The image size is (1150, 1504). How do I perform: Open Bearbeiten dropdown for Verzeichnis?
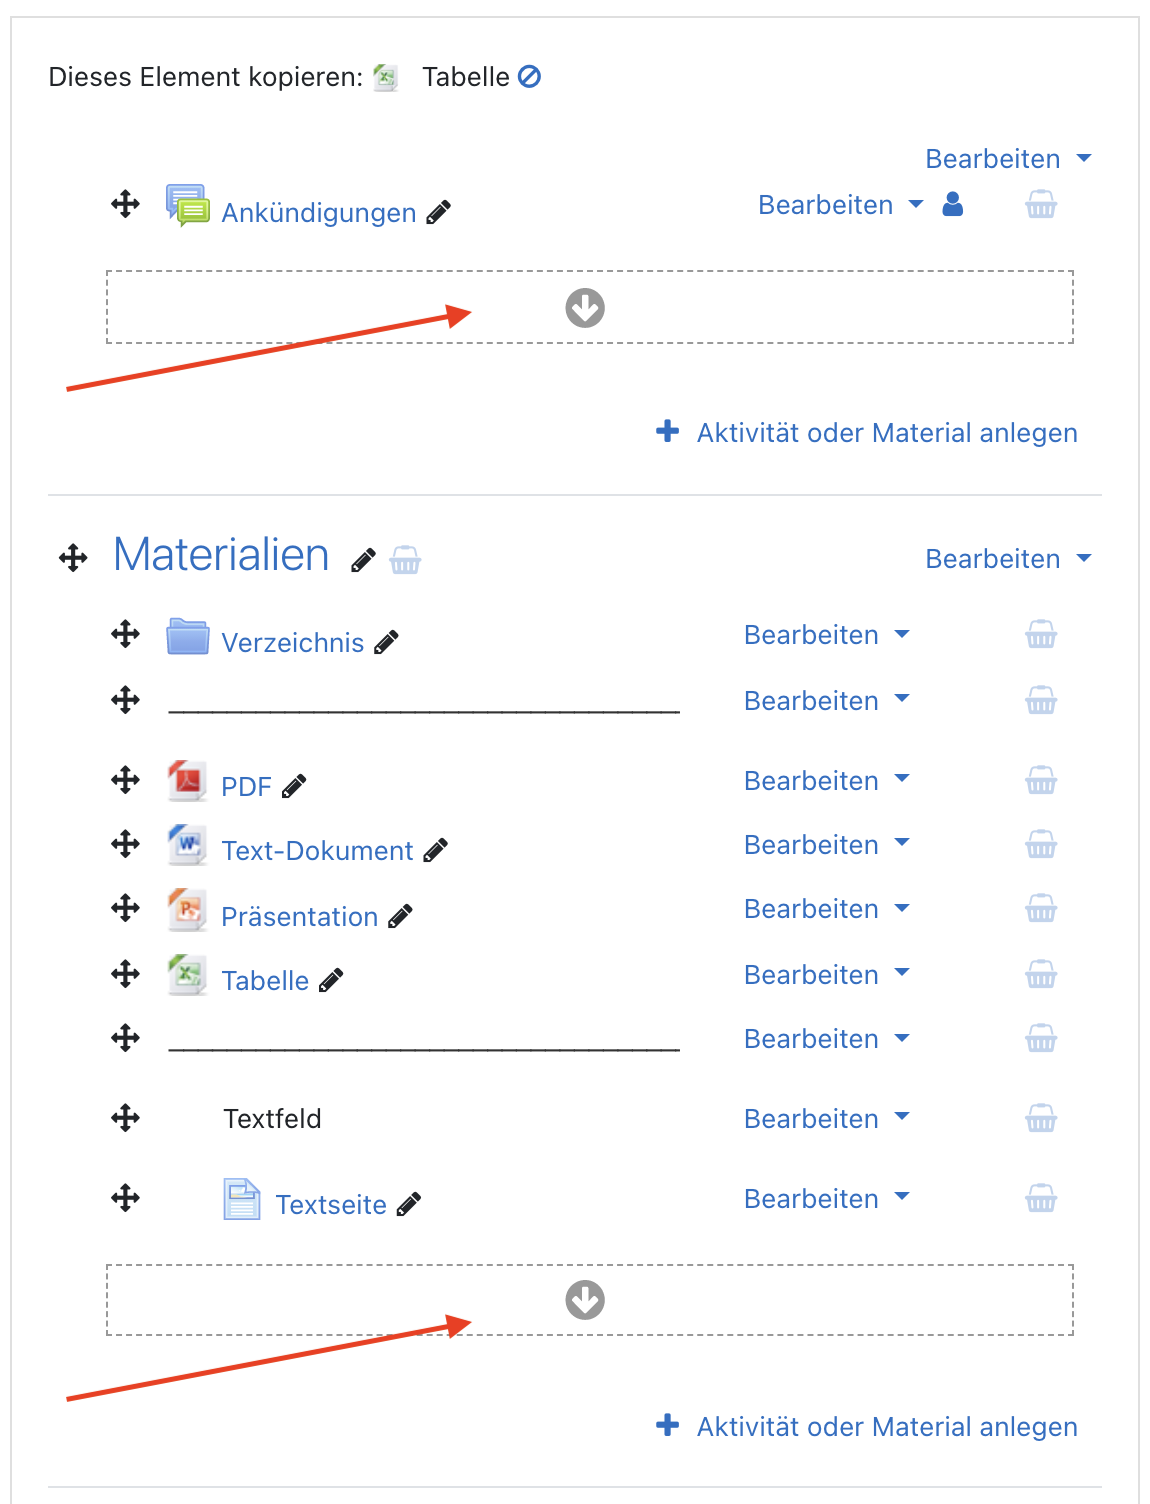[827, 635]
